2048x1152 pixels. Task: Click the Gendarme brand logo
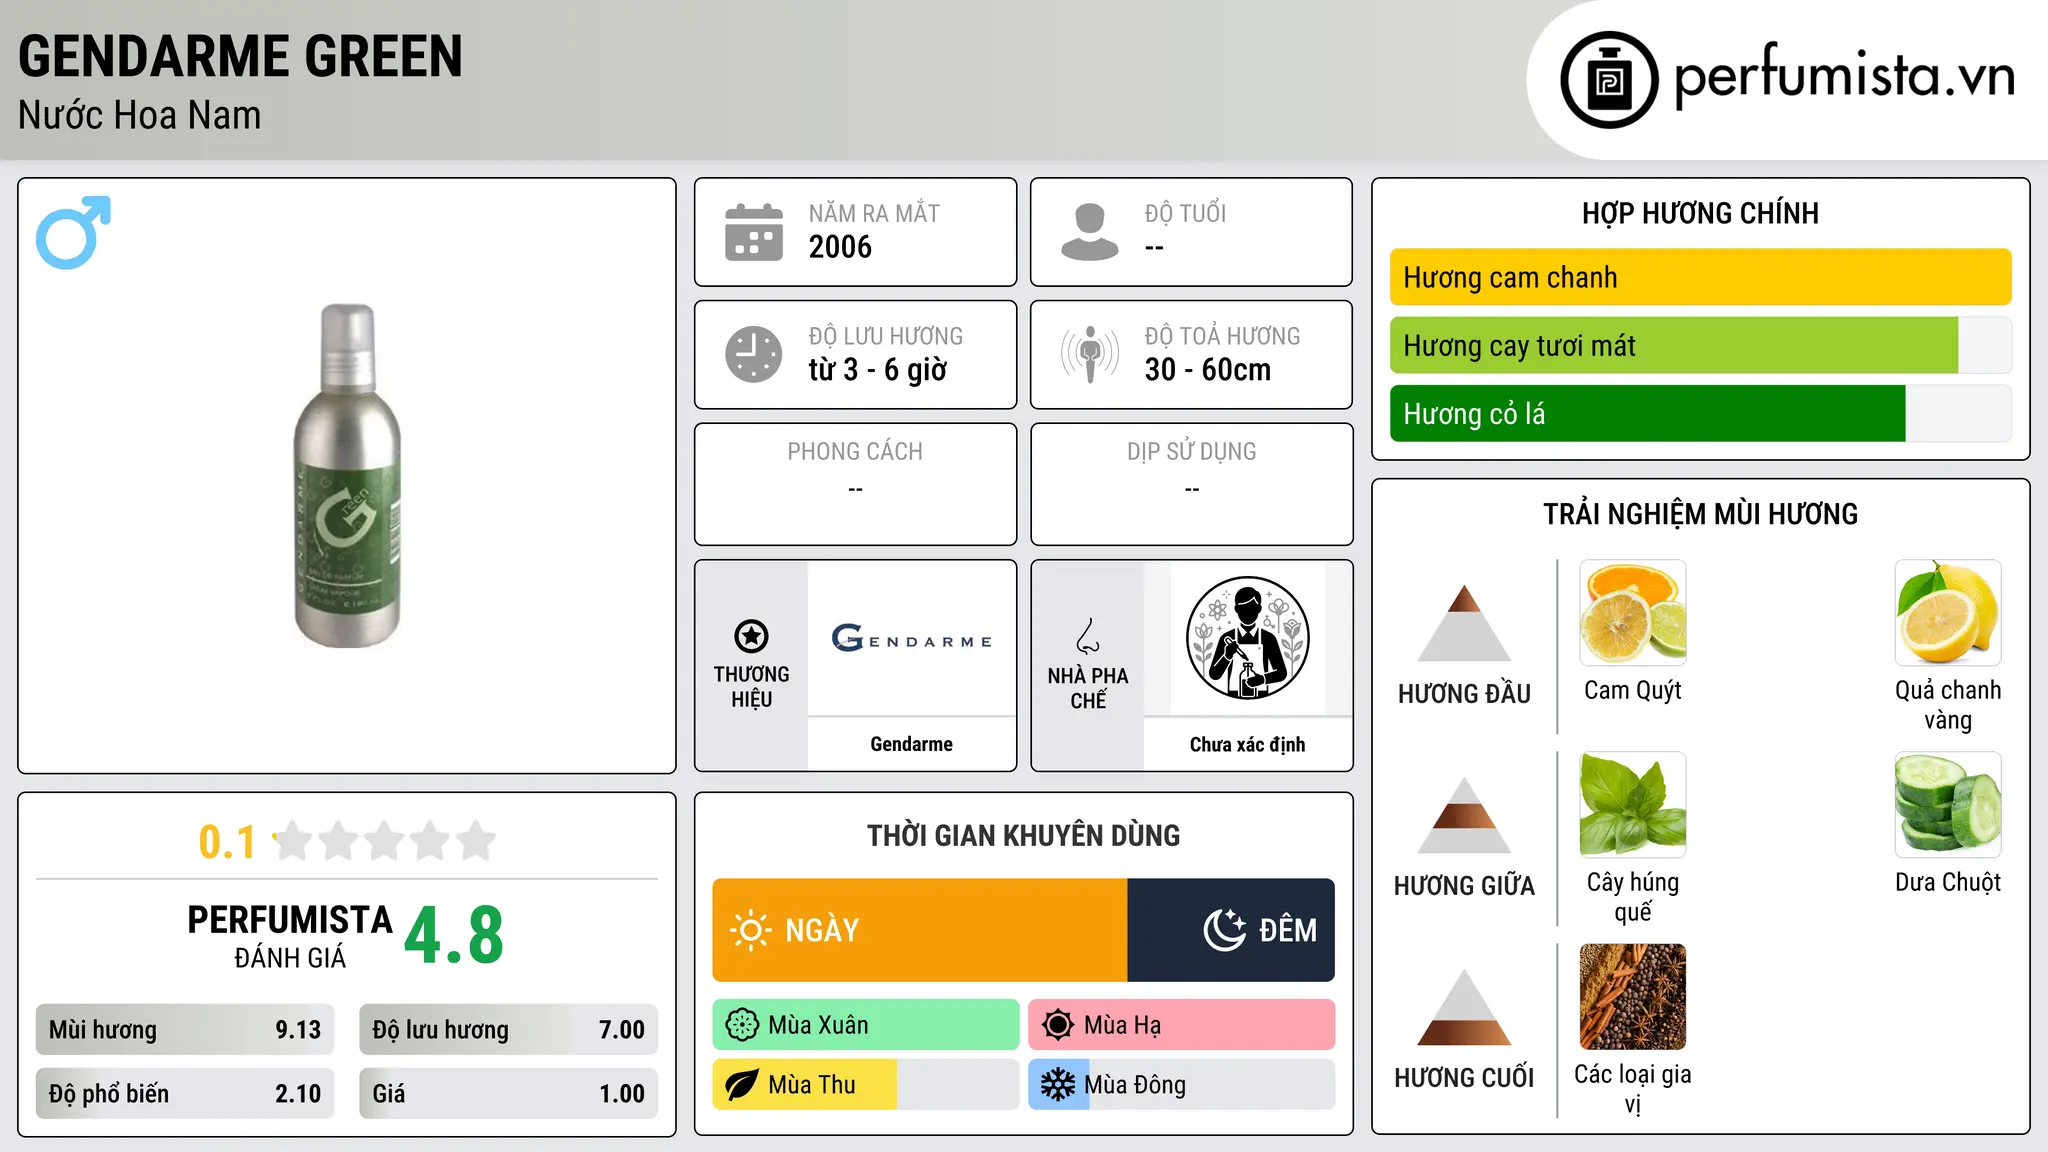[911, 637]
